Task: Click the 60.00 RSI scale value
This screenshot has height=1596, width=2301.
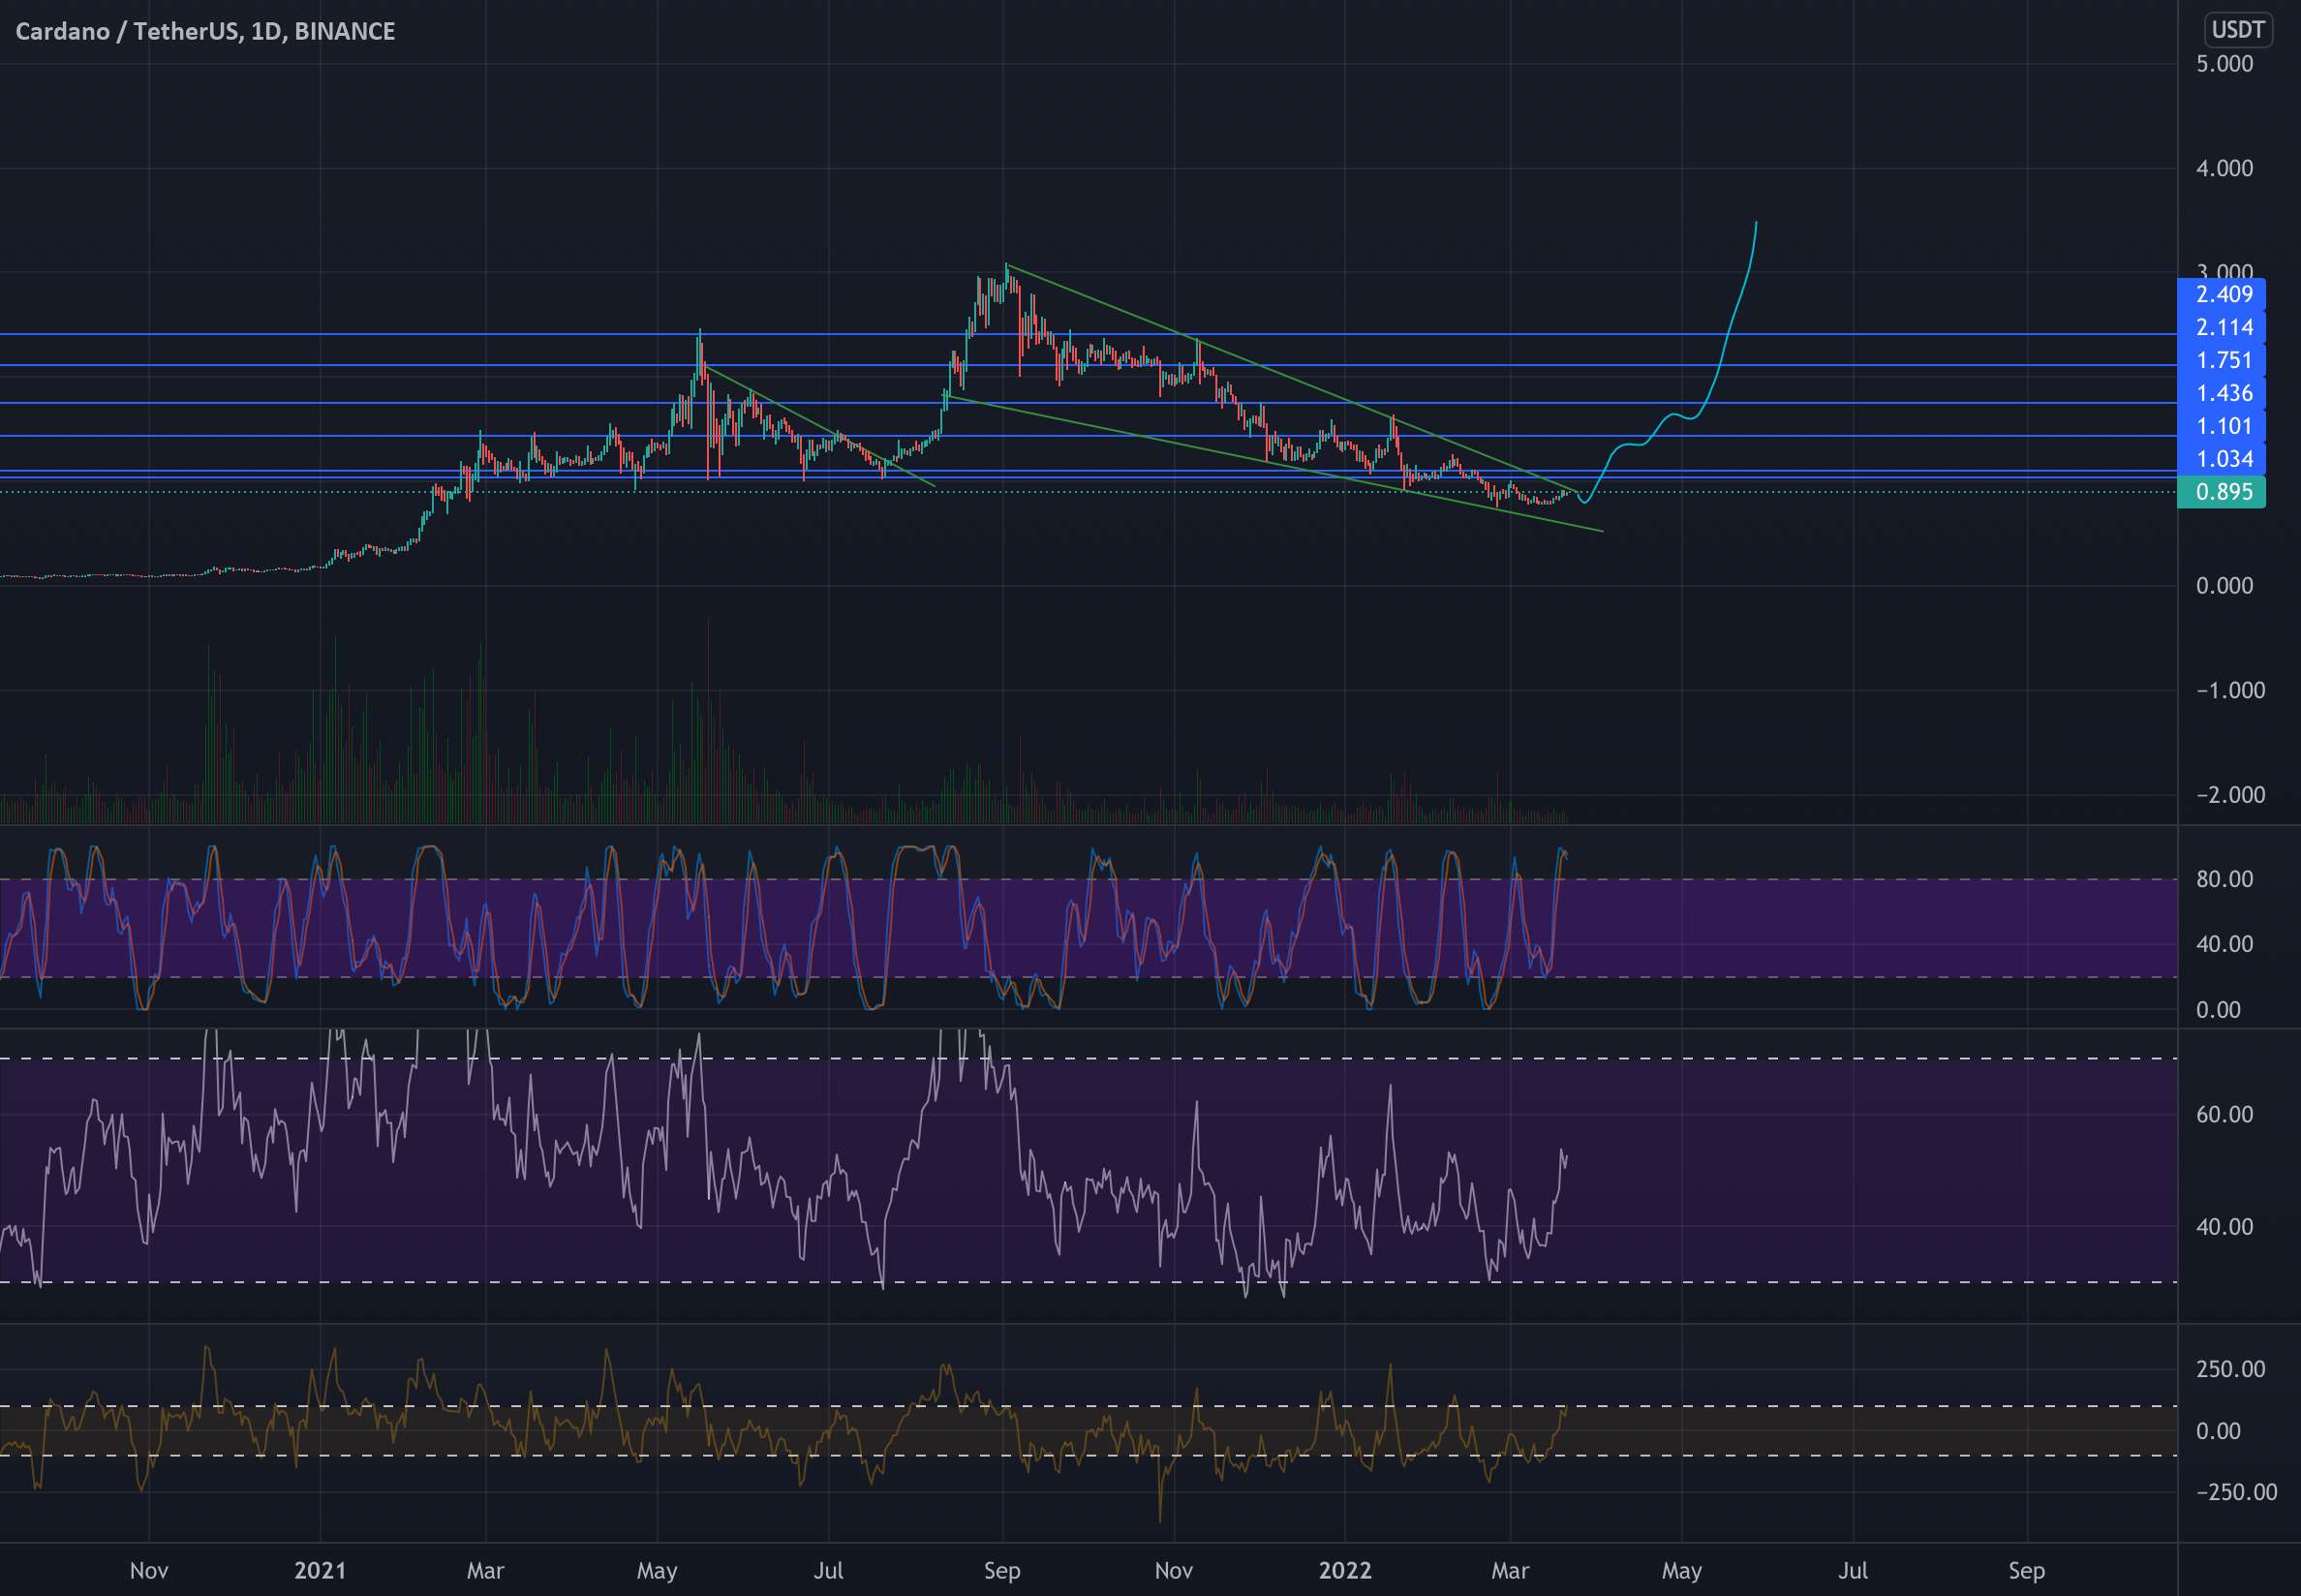Action: click(2224, 1115)
